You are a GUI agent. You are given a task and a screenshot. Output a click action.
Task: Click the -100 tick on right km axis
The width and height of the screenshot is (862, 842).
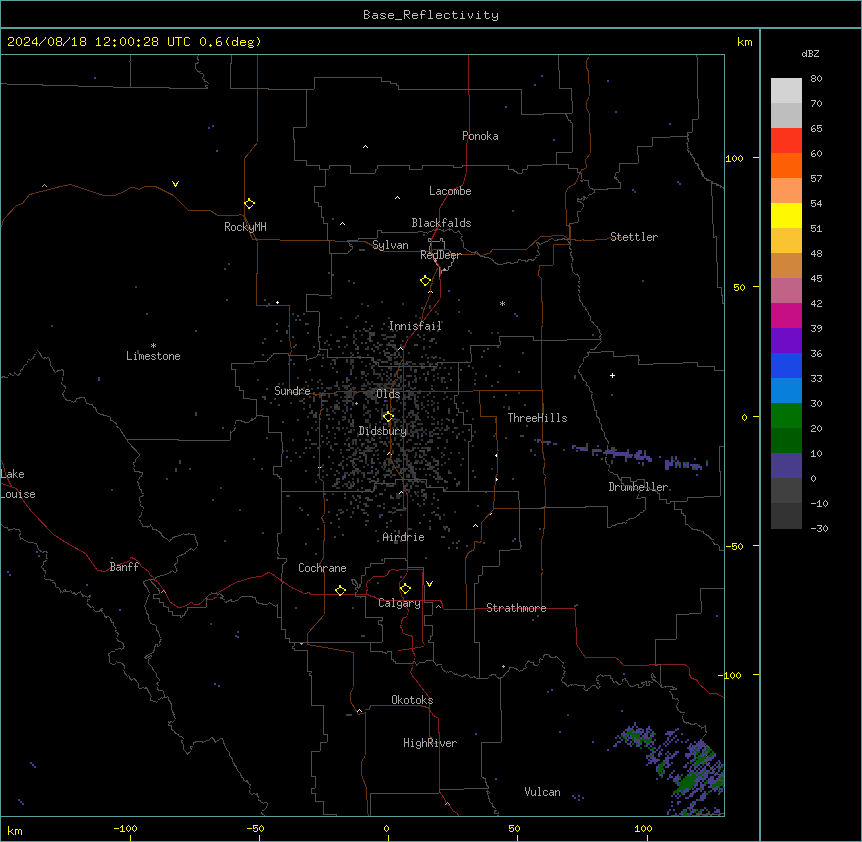click(731, 675)
